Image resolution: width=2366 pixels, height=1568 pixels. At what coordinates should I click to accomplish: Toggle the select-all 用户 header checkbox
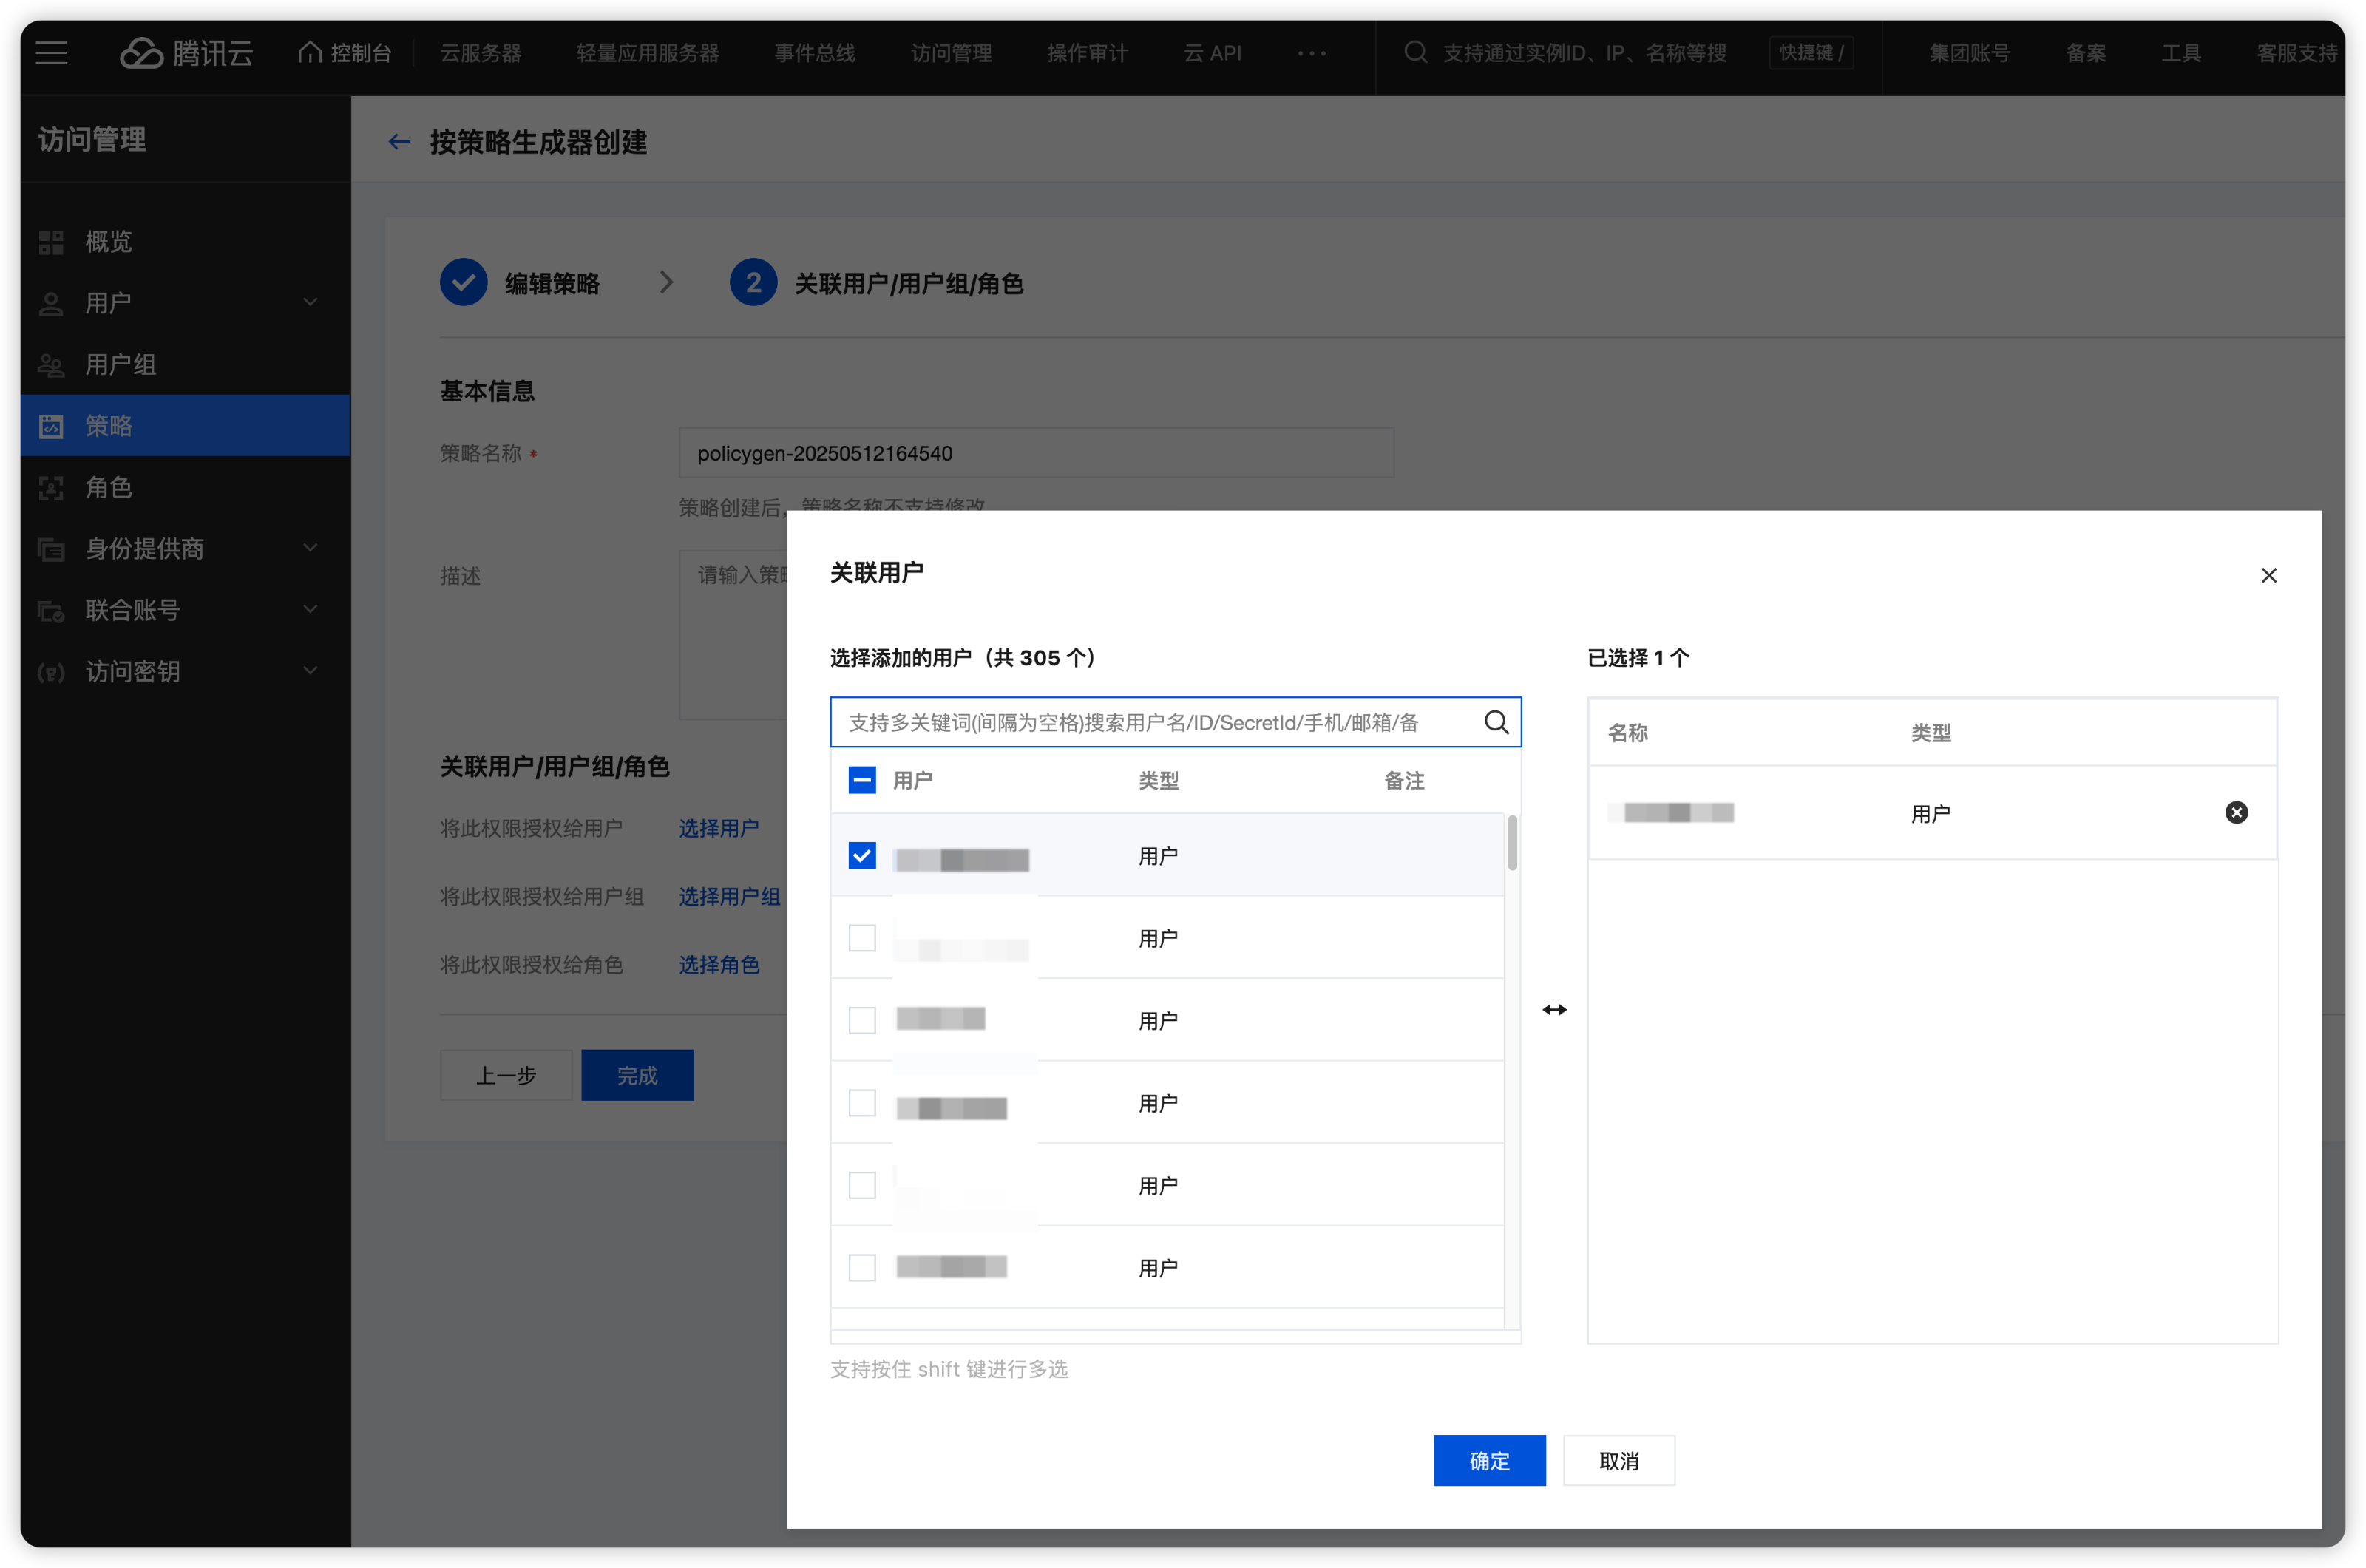click(862, 780)
